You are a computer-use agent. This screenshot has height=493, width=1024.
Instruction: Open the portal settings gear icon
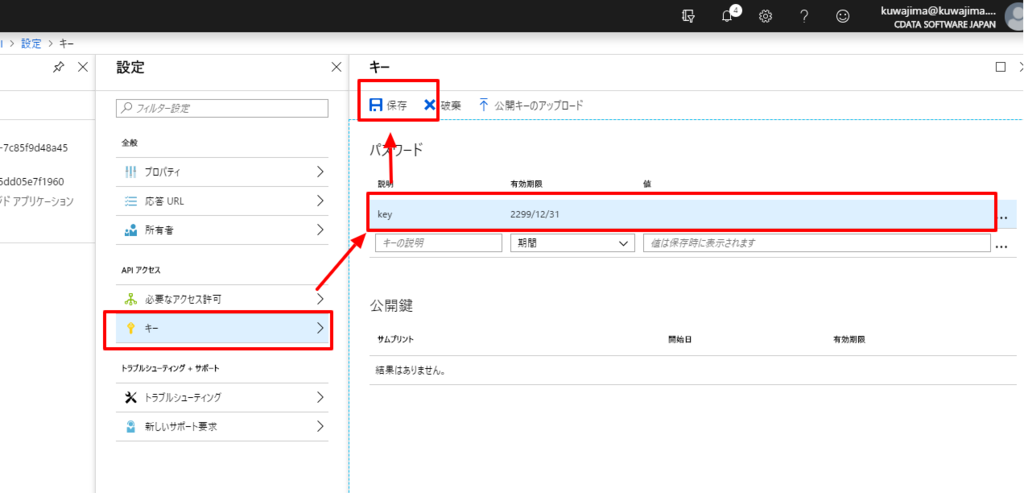[x=765, y=16]
